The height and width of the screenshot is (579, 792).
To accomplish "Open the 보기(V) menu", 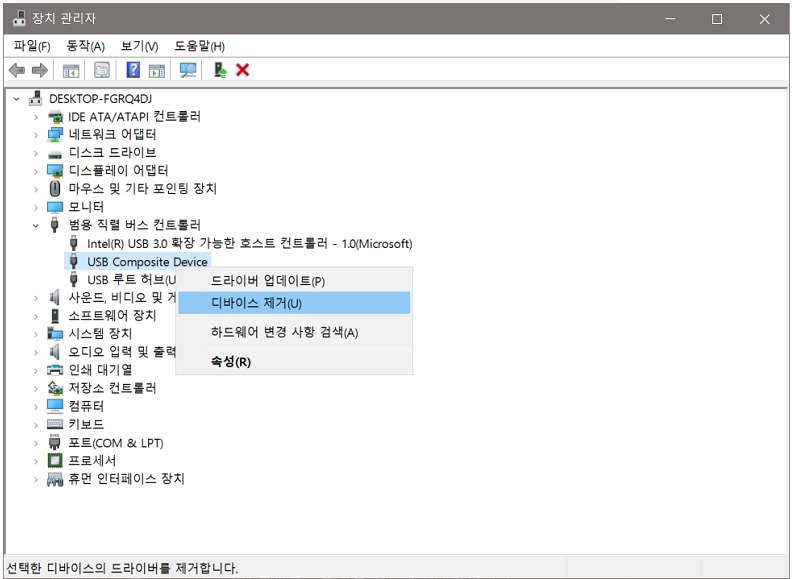I will pos(139,46).
